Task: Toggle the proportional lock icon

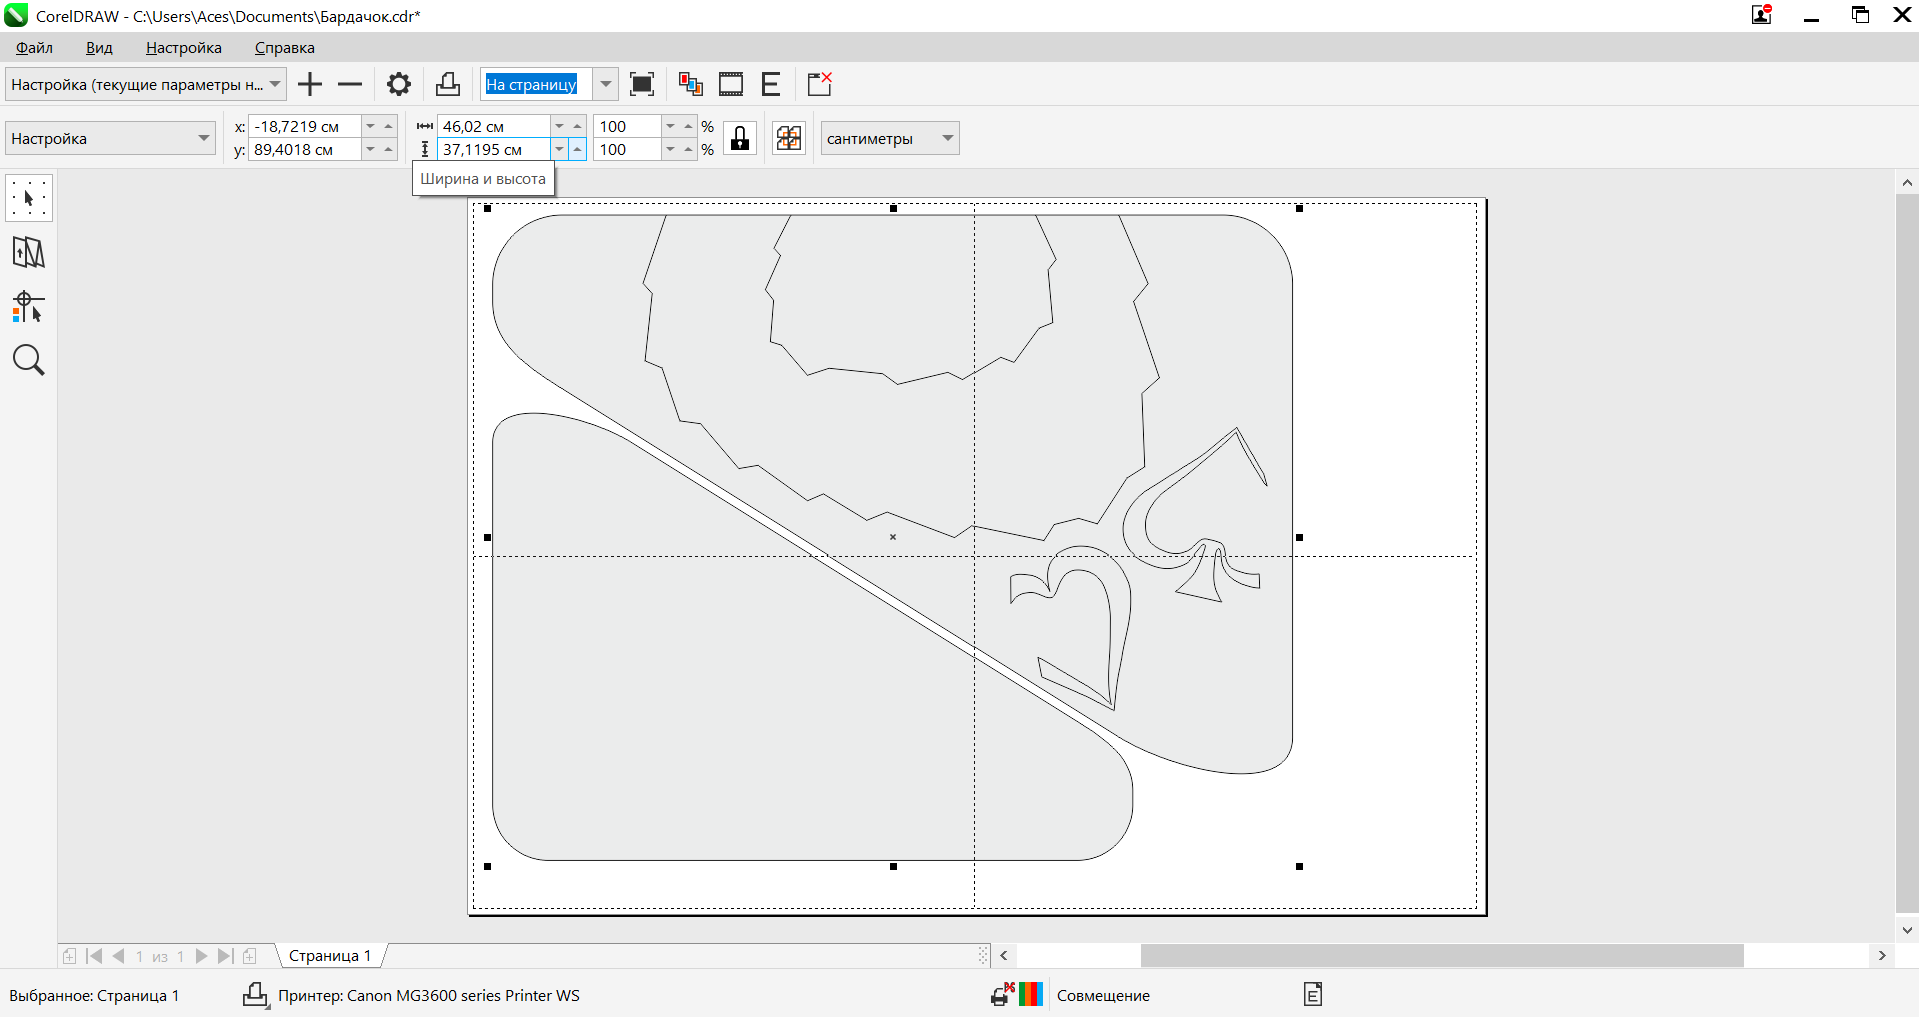Action: pos(740,138)
